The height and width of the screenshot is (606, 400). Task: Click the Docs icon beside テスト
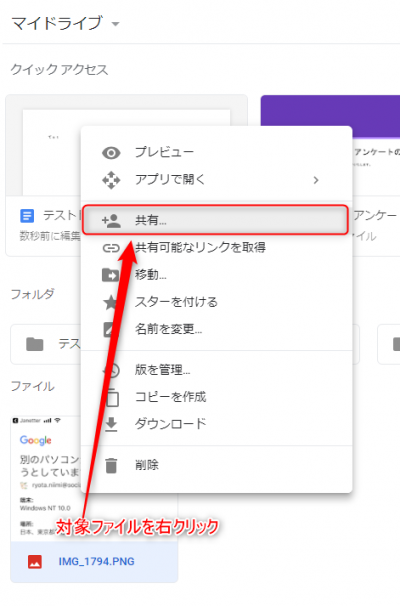[27, 216]
